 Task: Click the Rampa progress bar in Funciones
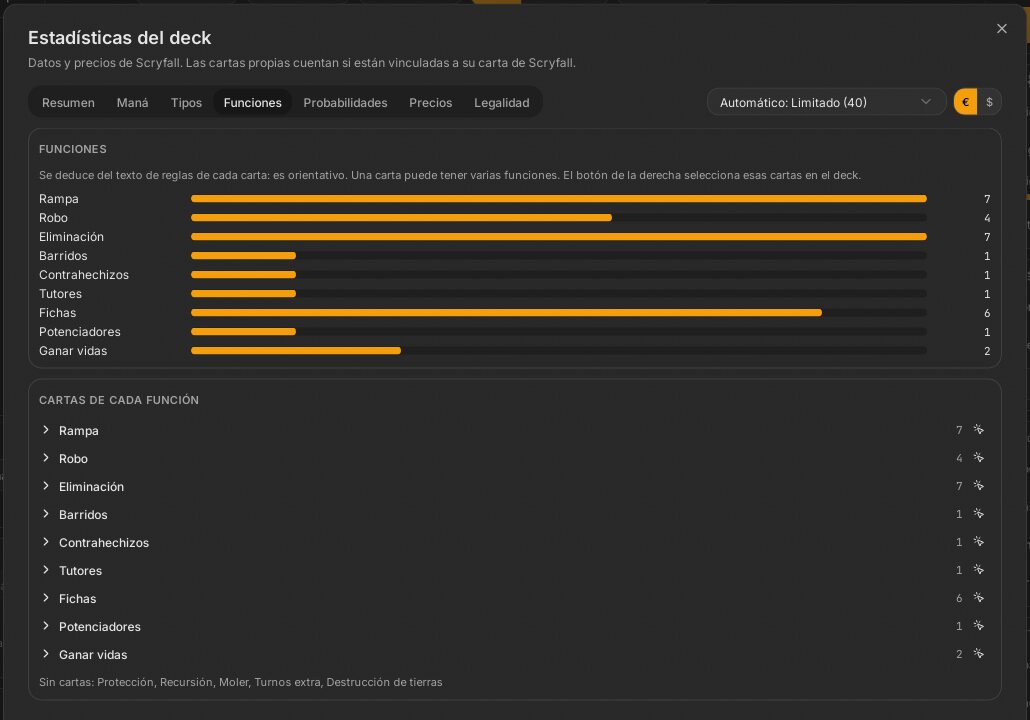pyautogui.click(x=558, y=198)
